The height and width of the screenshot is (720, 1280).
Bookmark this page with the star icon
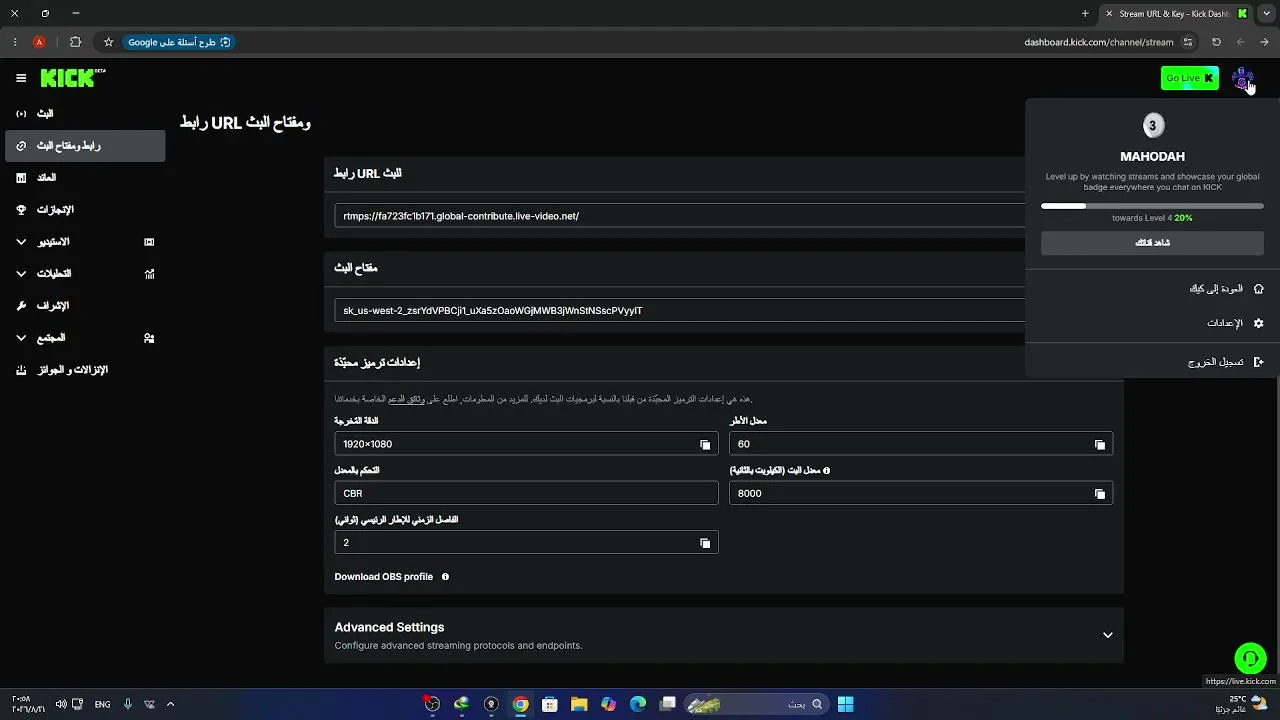click(108, 42)
